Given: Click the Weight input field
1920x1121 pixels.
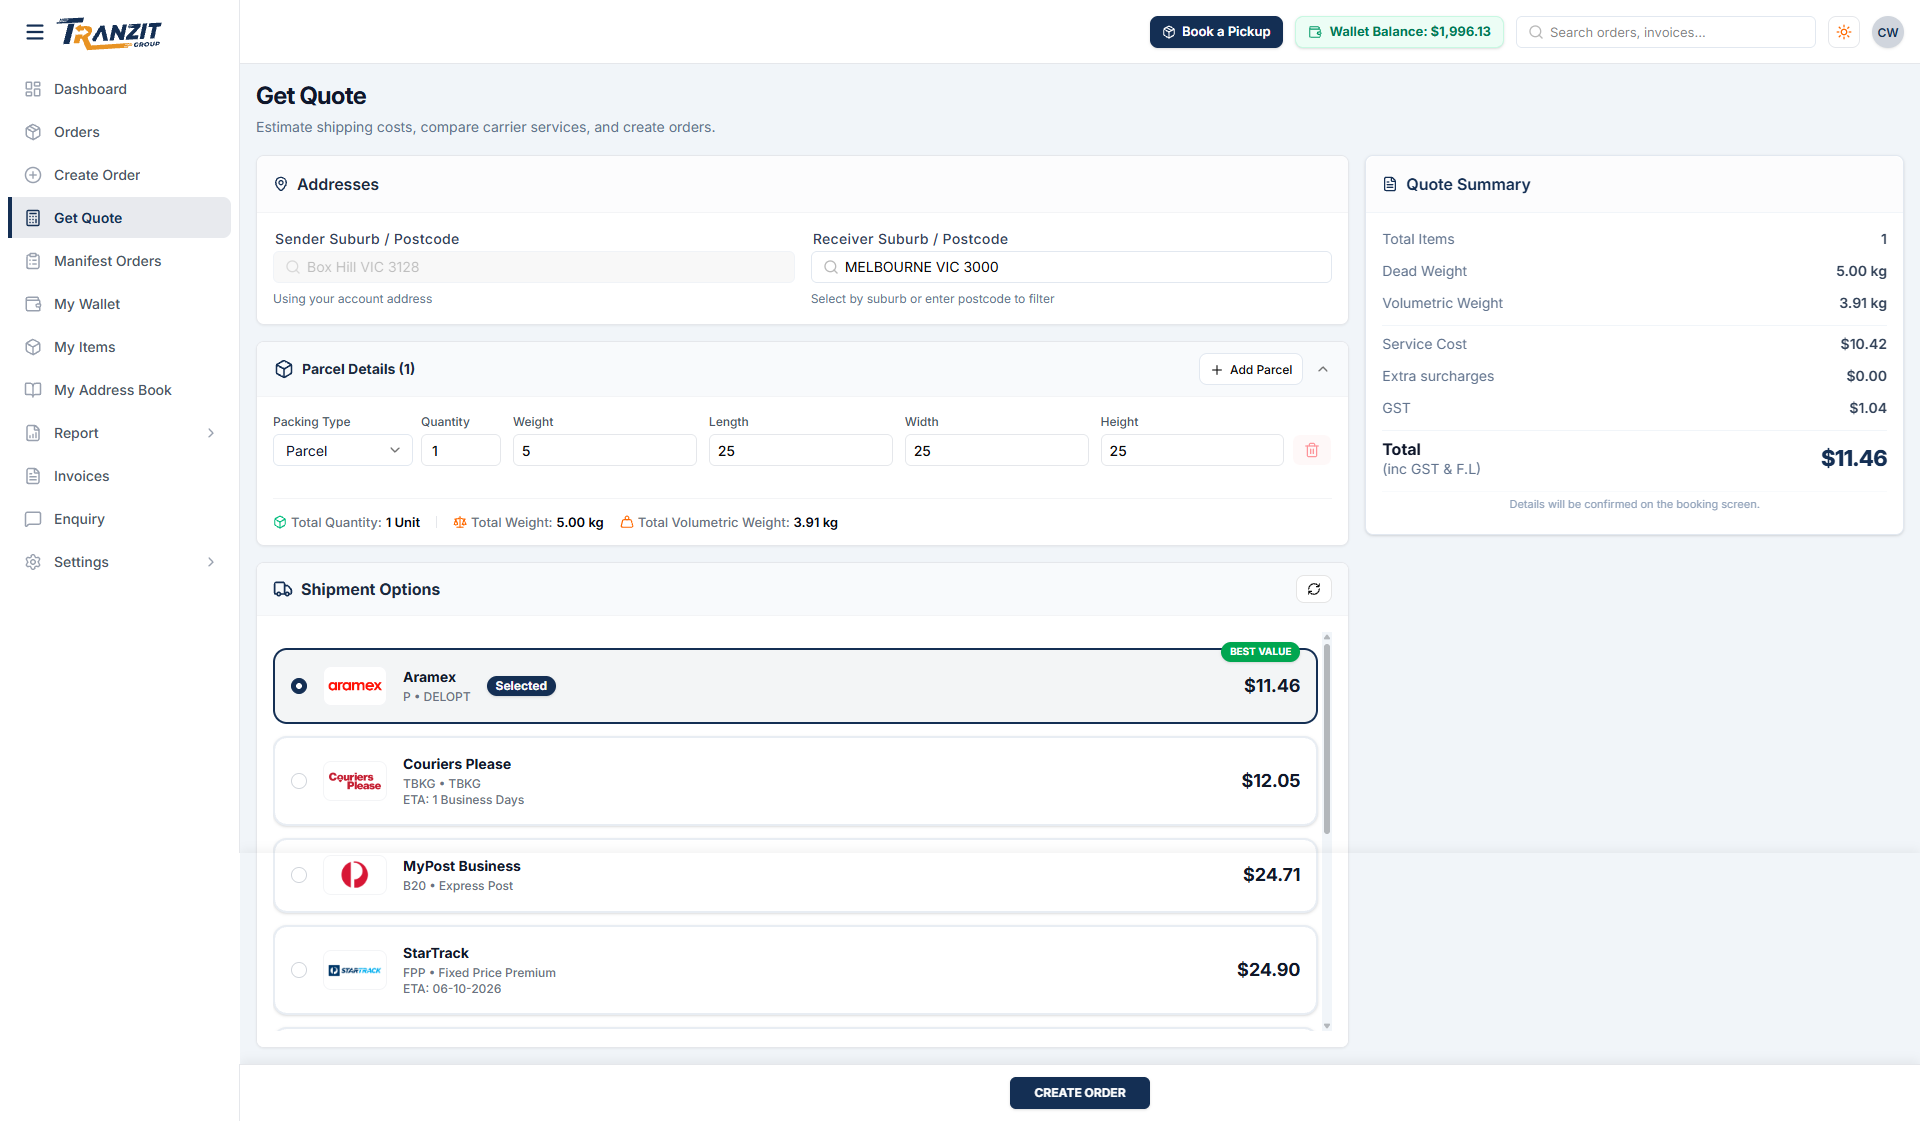Looking at the screenshot, I should (x=605, y=450).
